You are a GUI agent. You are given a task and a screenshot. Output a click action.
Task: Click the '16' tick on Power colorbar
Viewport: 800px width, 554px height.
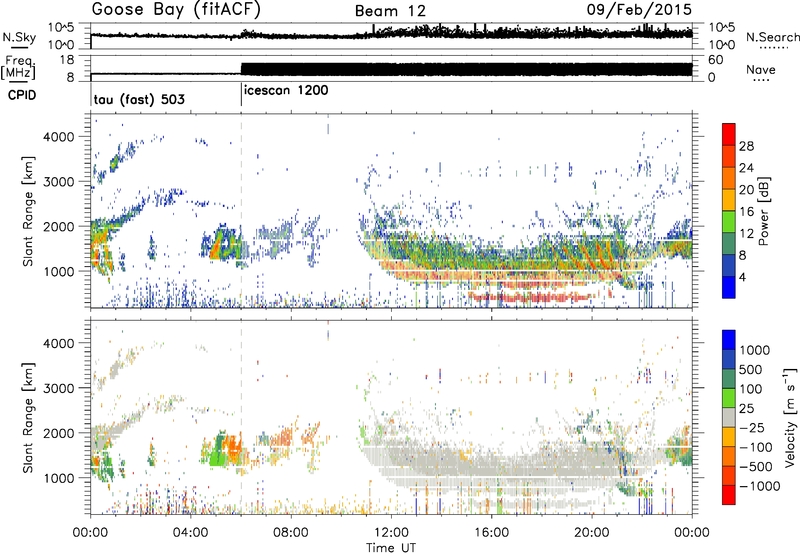coord(746,212)
